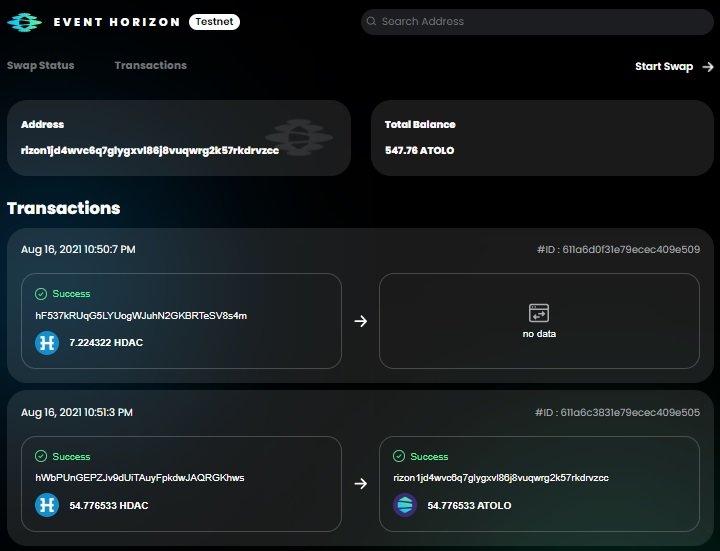Click the HDAC coin icon beside 7.224322
Screen dimensions: 720x551
click(47, 343)
